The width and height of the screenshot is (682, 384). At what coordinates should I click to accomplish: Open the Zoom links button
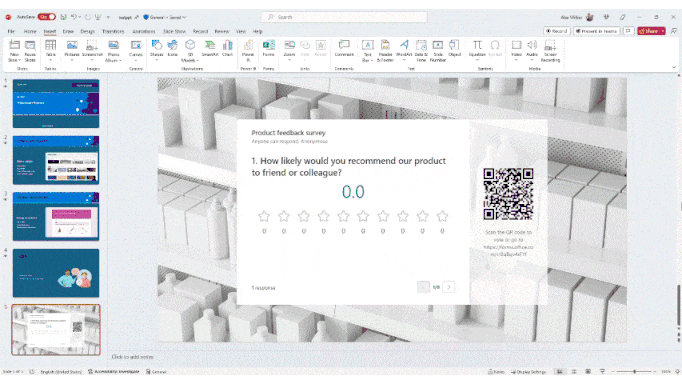[x=289, y=50]
